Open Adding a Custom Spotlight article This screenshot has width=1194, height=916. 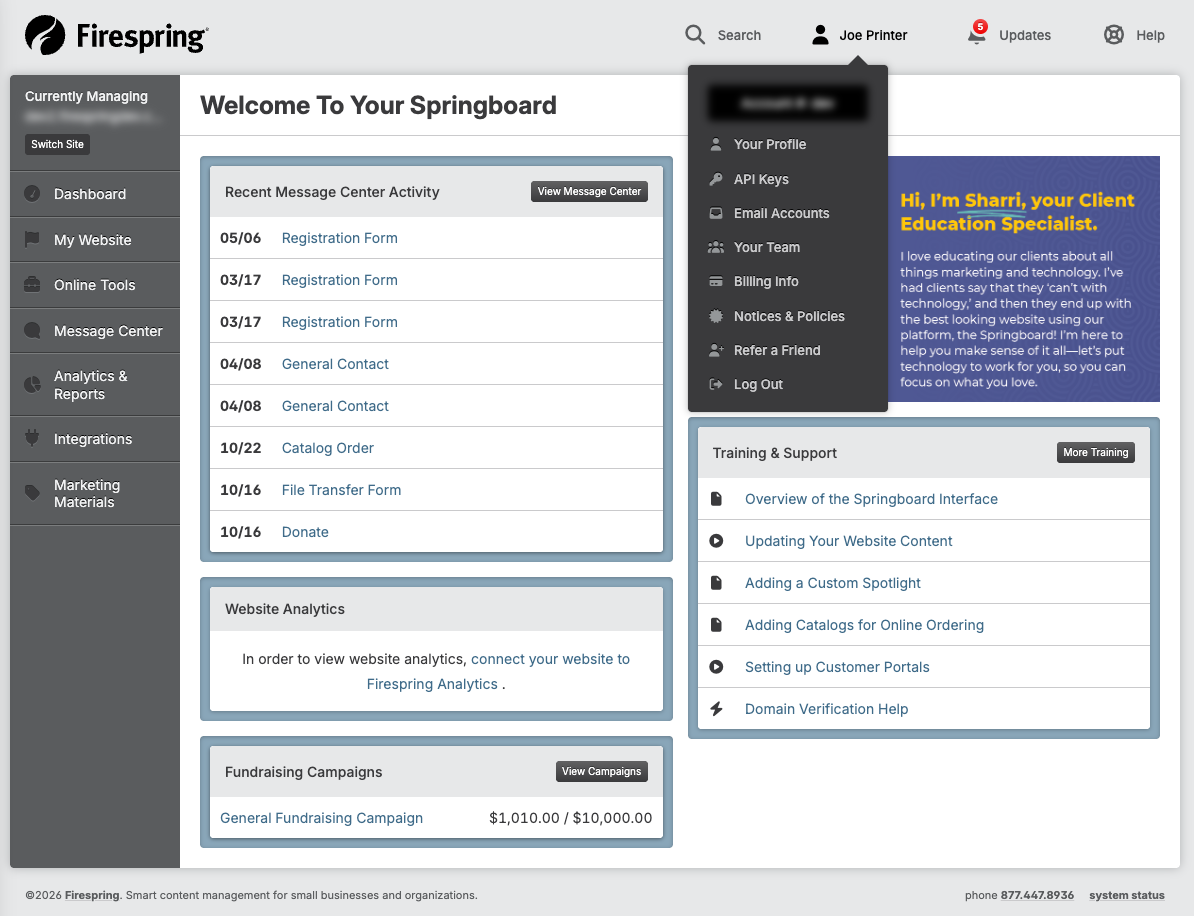click(x=832, y=582)
